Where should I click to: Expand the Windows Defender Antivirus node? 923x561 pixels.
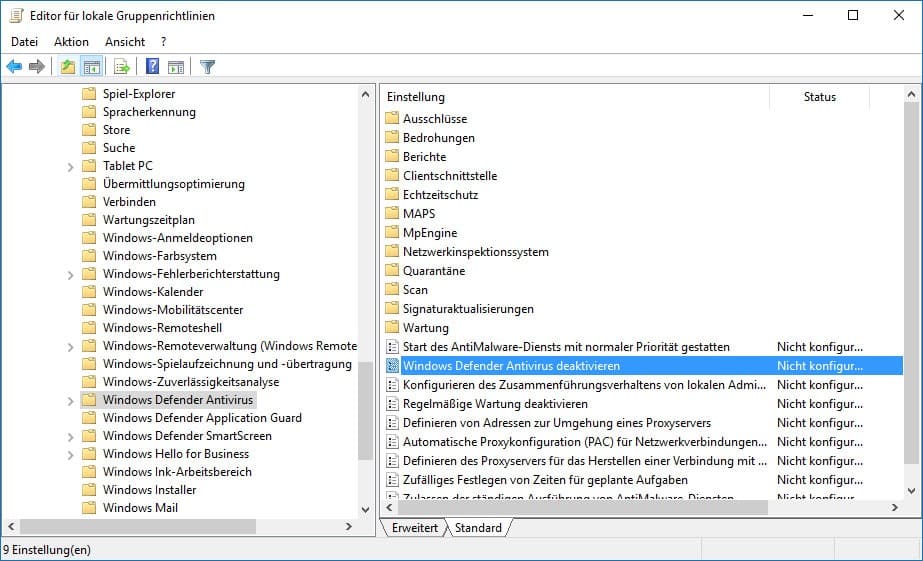(71, 401)
